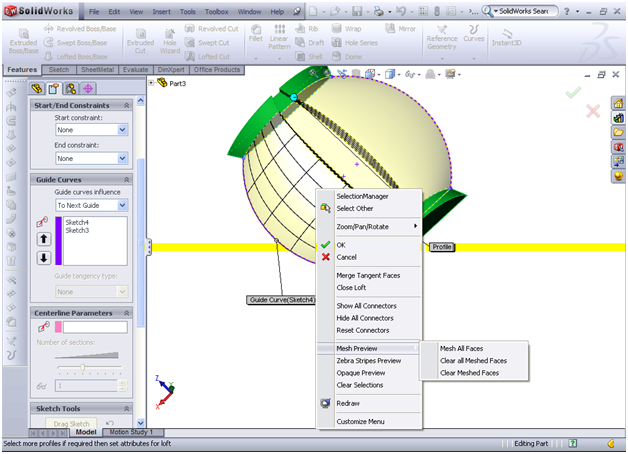Screen dimensions: 628x454
Task: Open the Hole Wizard
Action: pos(170,41)
